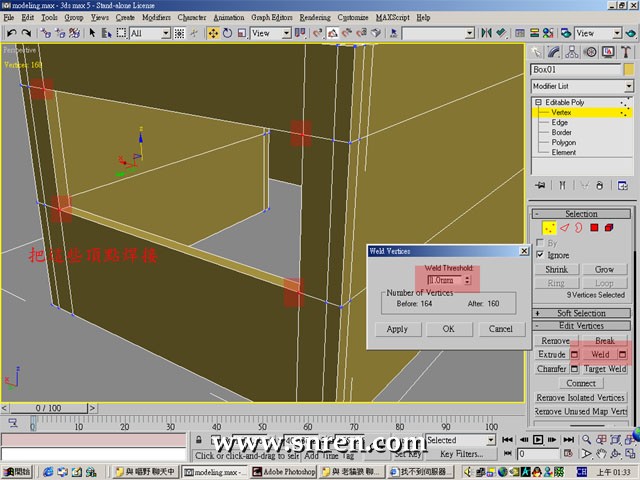Switch to the Motion command panel
Viewport: 640px width, 480px height.
coord(589,52)
